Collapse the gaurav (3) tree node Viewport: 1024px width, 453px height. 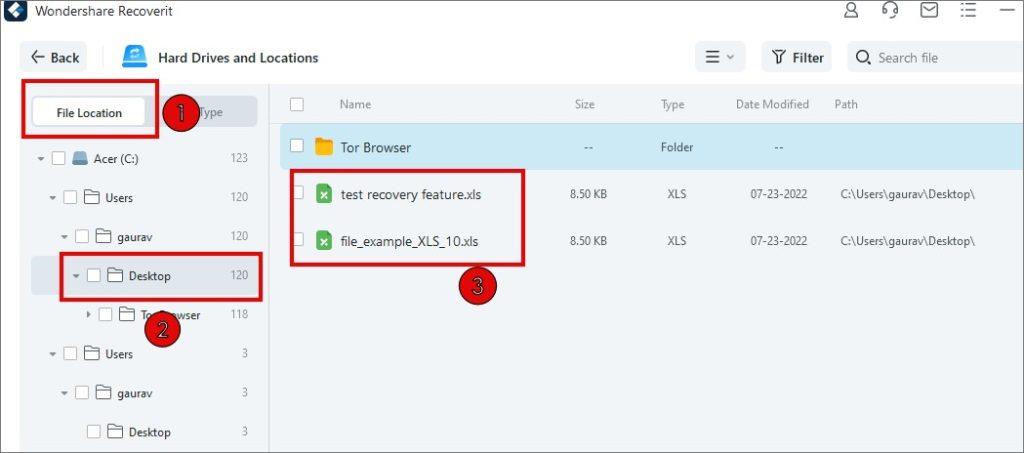pos(65,393)
